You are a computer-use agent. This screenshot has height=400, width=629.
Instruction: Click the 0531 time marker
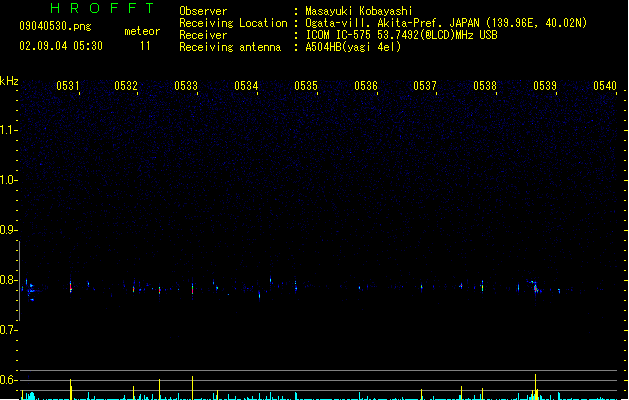[68, 86]
